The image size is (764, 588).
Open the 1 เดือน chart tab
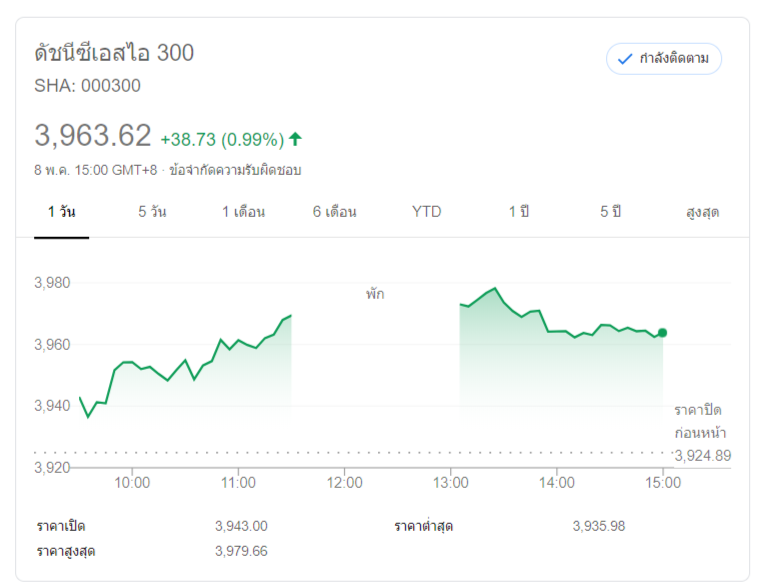[x=244, y=212]
